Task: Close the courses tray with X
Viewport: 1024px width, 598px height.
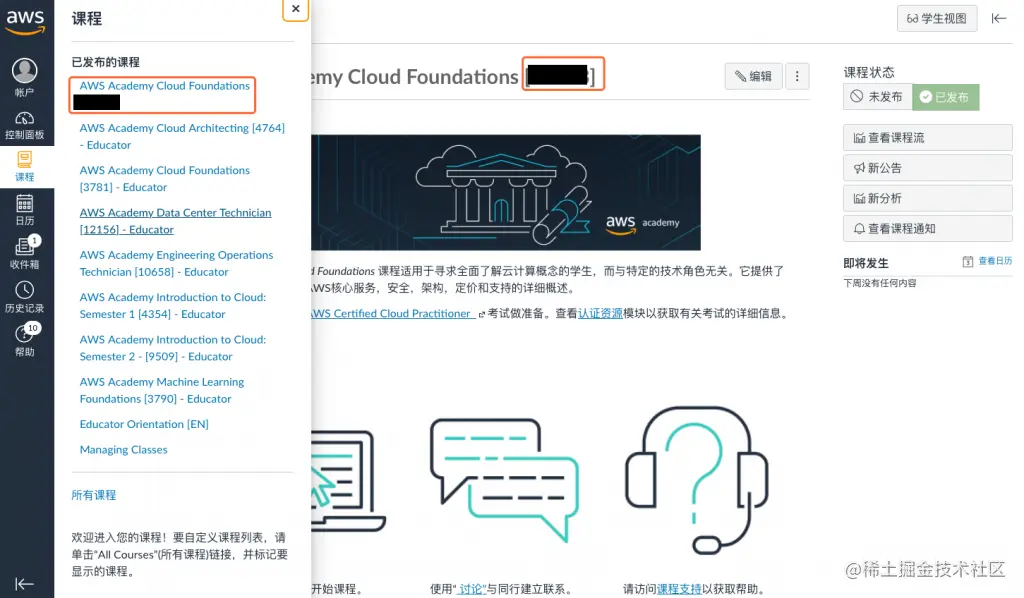Action: tap(295, 9)
